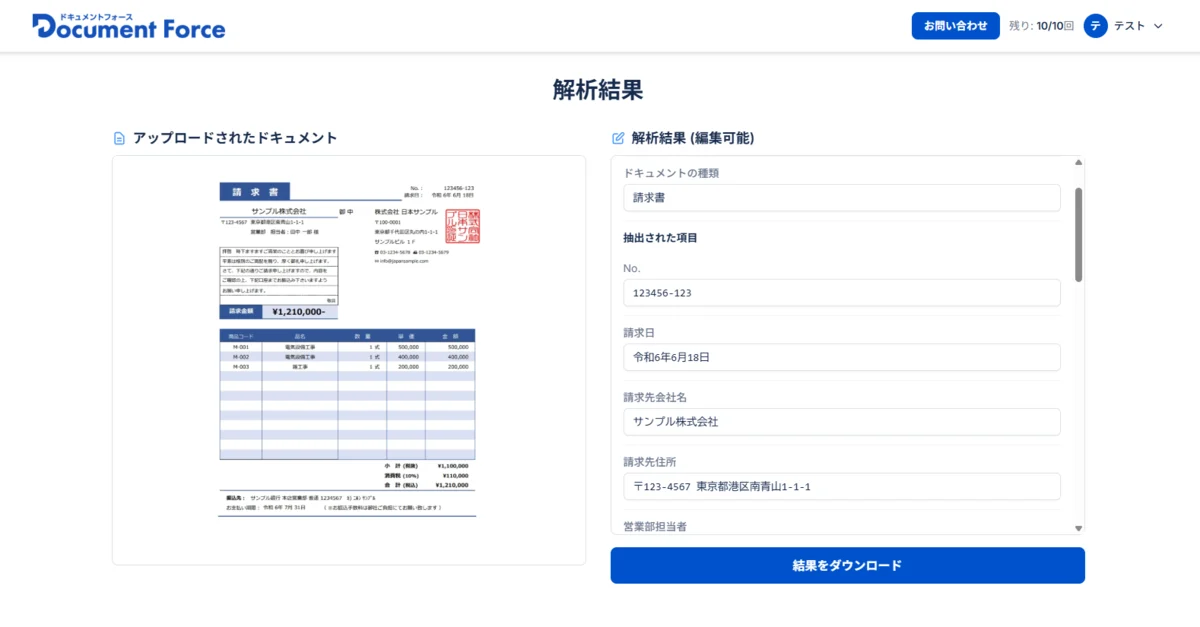This screenshot has height=627, width=1200.
Task: Edit the 請求先住所 address field
Action: click(841, 486)
